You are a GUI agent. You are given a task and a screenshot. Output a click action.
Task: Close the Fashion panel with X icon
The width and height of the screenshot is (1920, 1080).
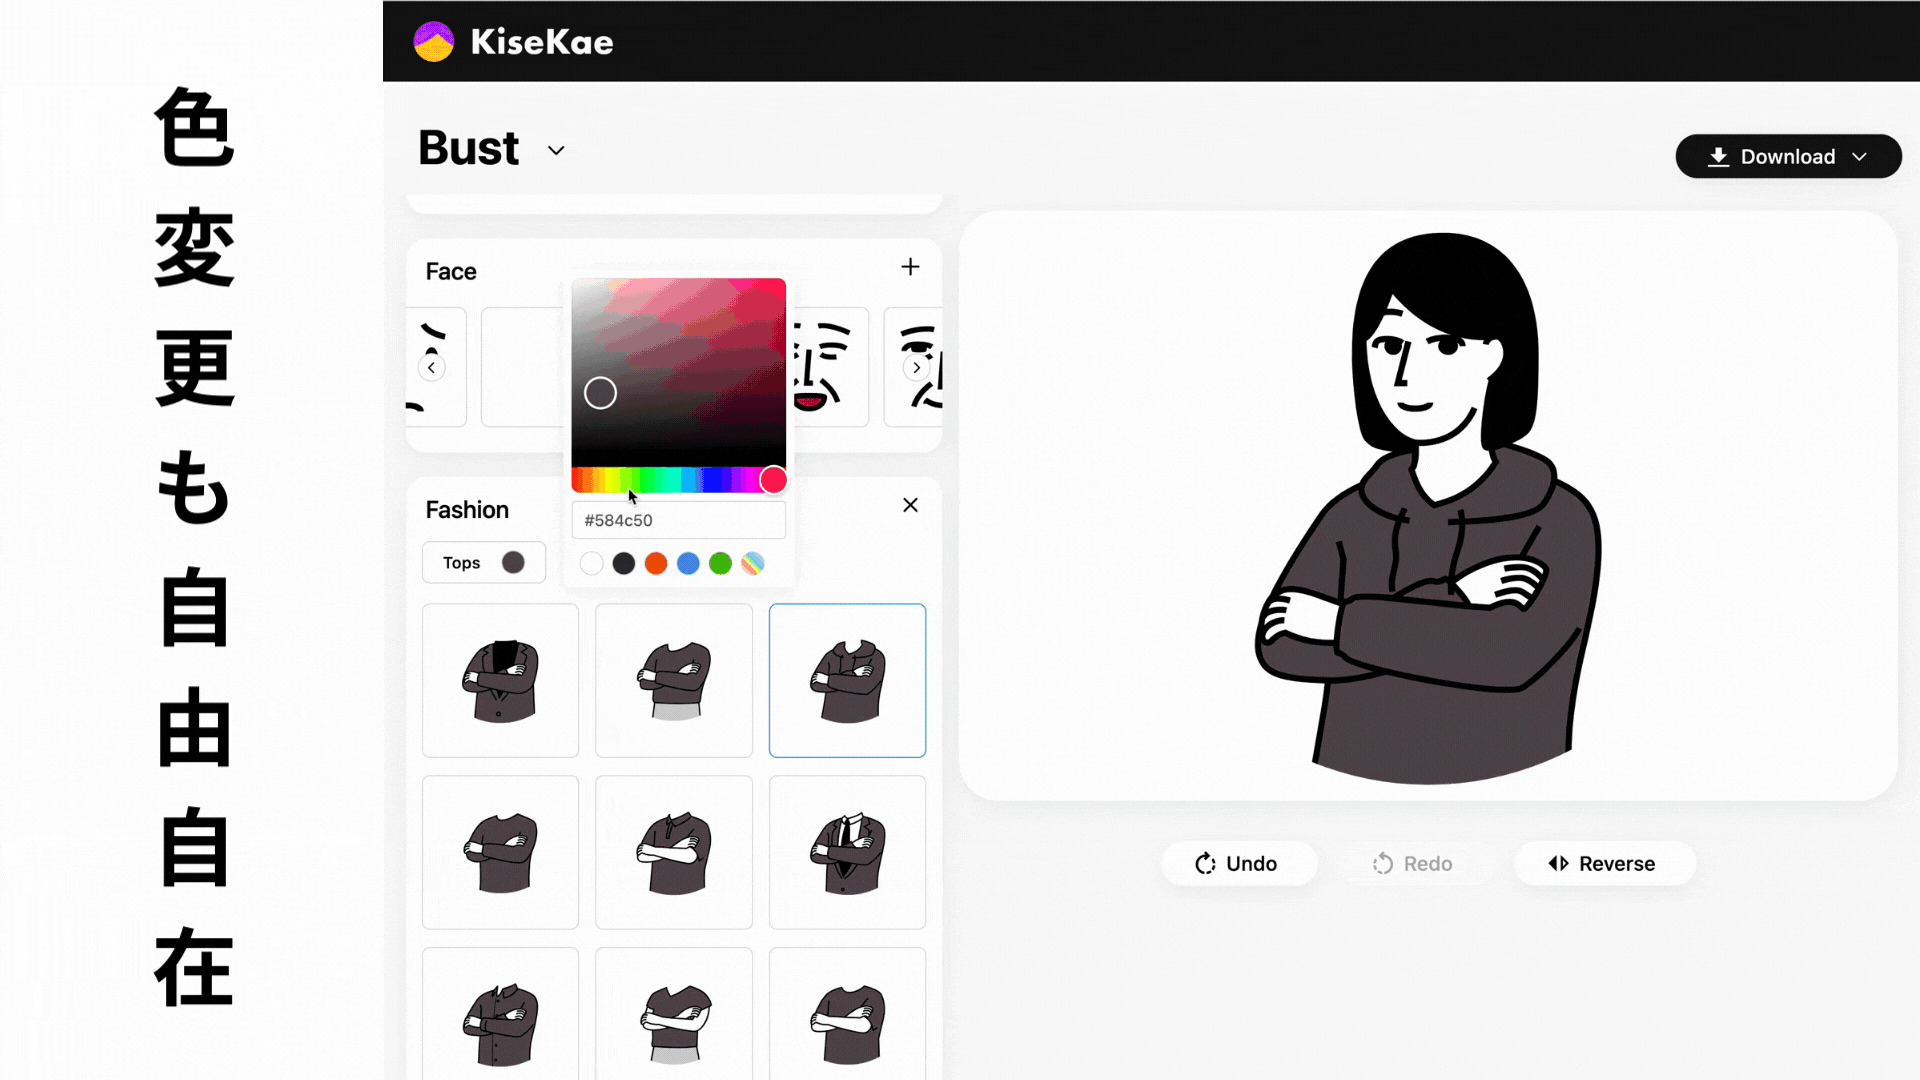point(910,505)
